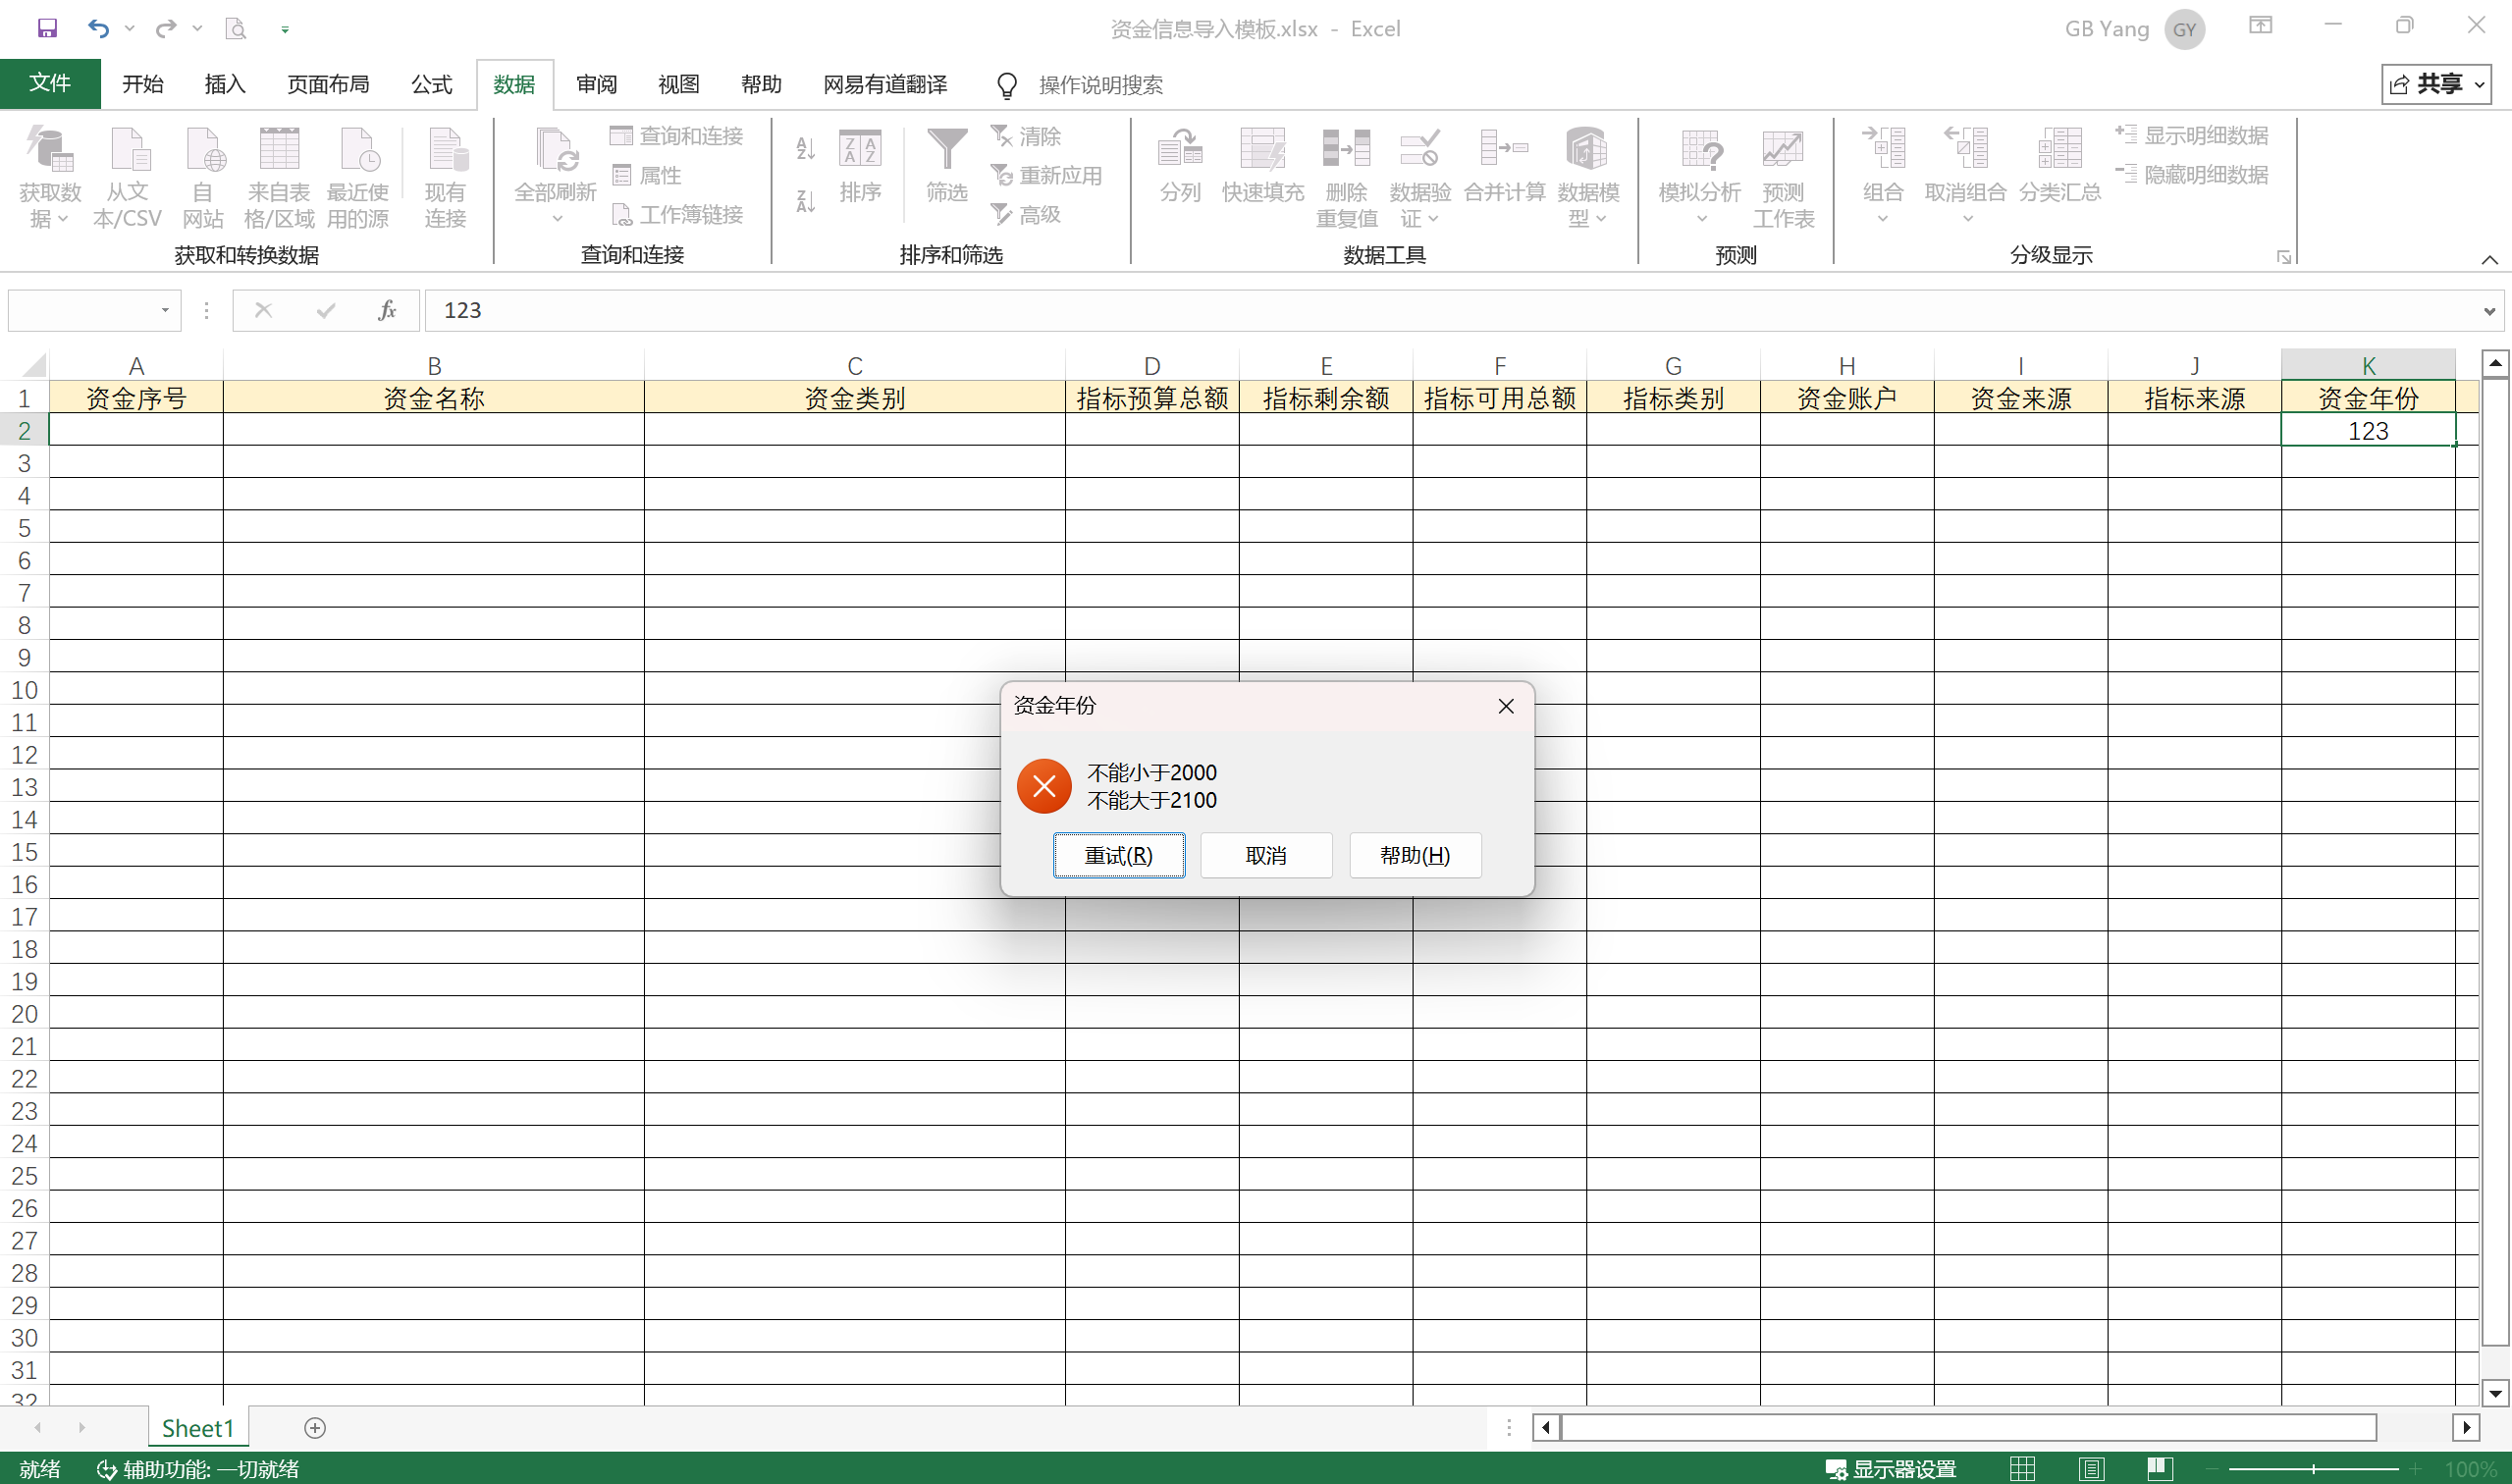Click Consolidate (合并计算) icon
2512x1484 pixels.
pyautogui.click(x=1504, y=166)
